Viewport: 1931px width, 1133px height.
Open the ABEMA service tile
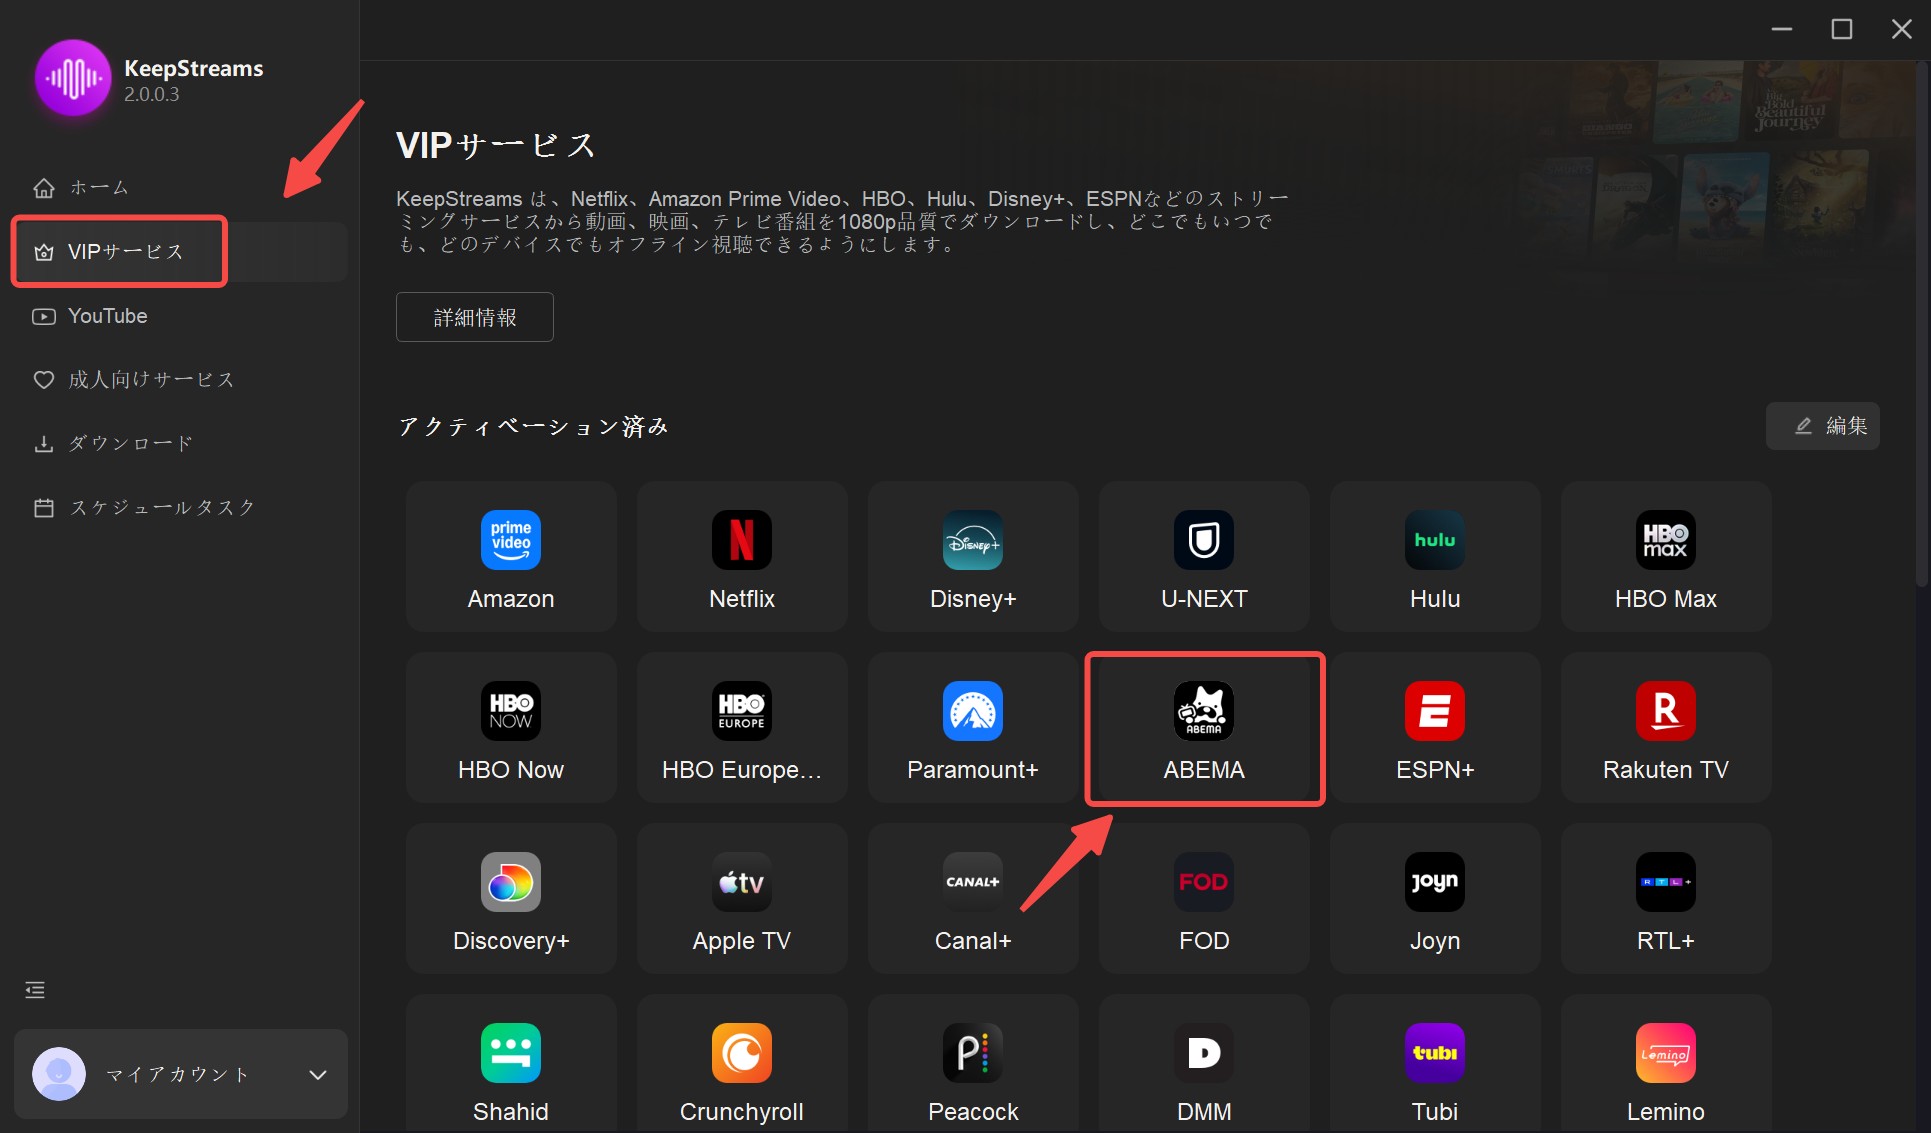click(x=1204, y=727)
